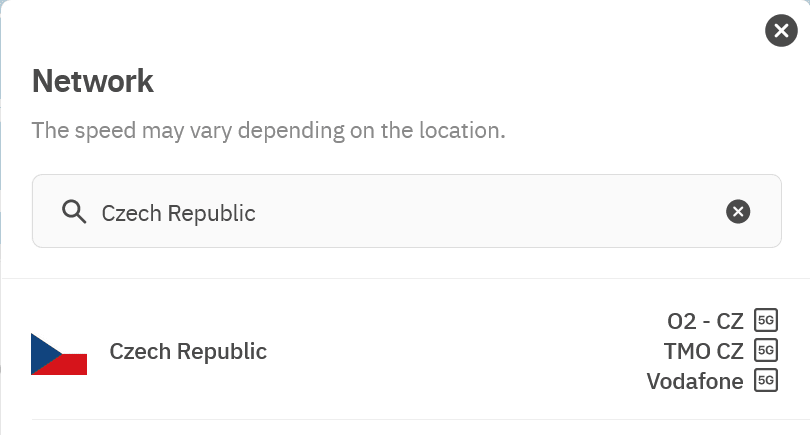Click the TMO CZ network name
The image size is (810, 435).
pyautogui.click(x=704, y=351)
